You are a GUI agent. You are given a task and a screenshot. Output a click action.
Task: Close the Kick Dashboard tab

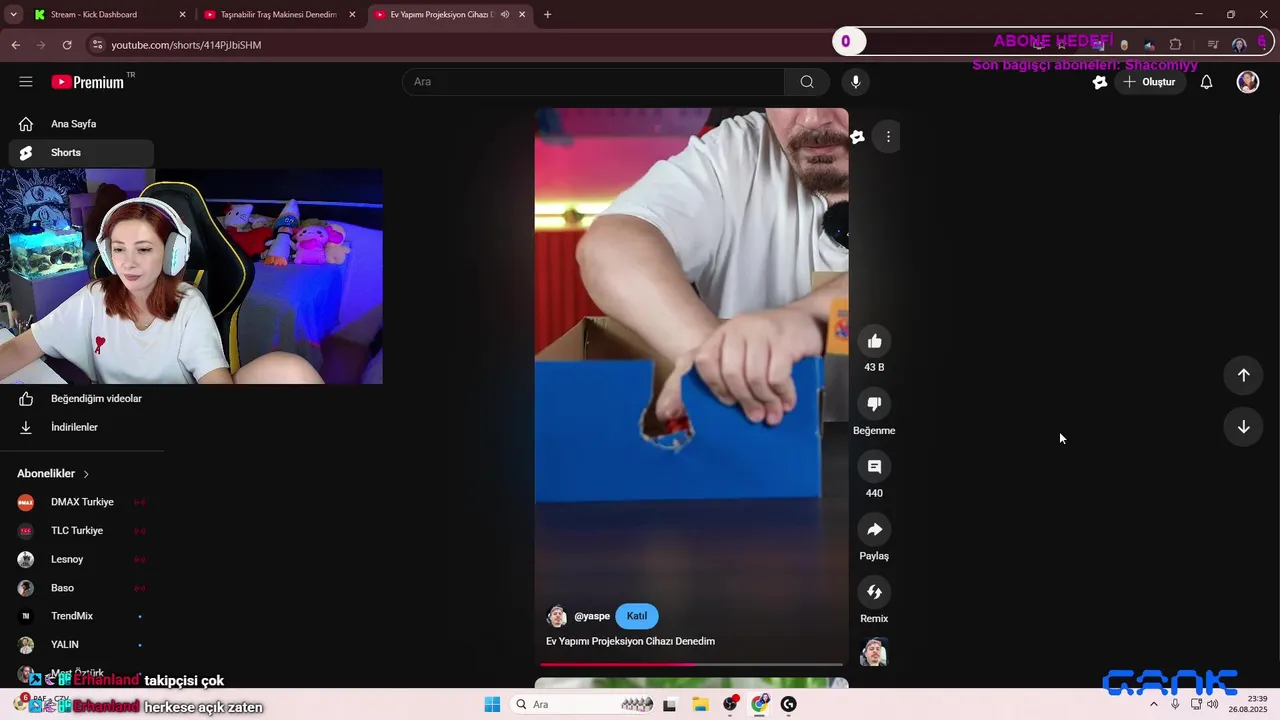(x=182, y=15)
